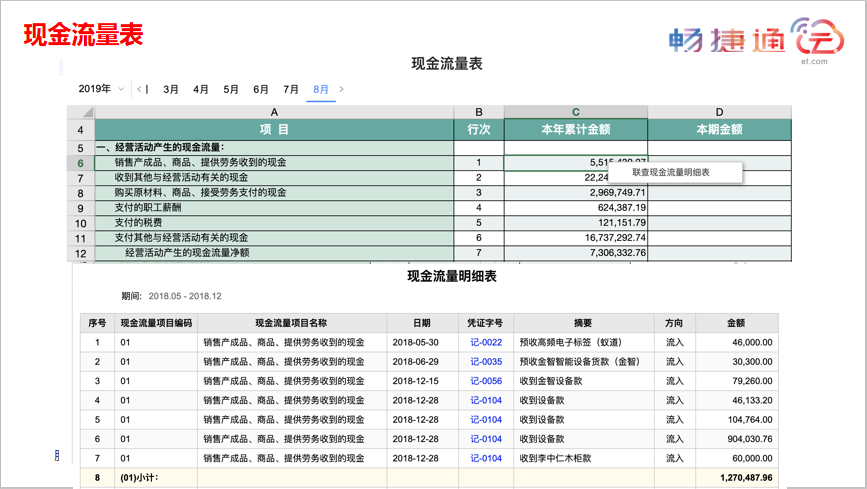Click amount 79,260.00
Viewport: 867px width, 489px height.
752,381
